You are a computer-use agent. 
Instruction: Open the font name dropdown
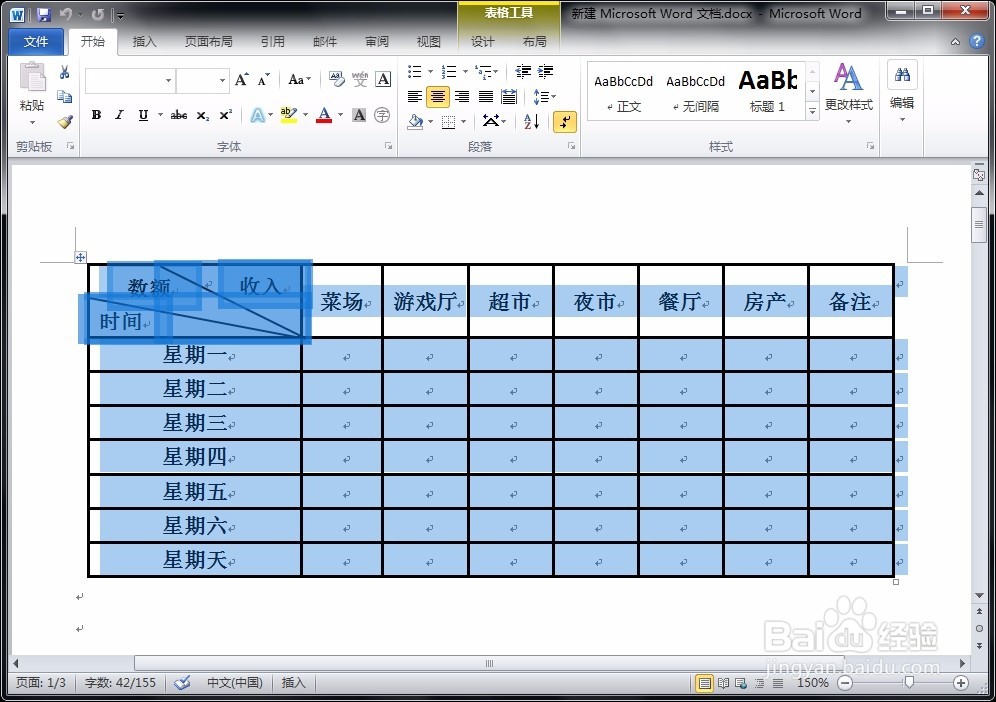click(x=168, y=80)
